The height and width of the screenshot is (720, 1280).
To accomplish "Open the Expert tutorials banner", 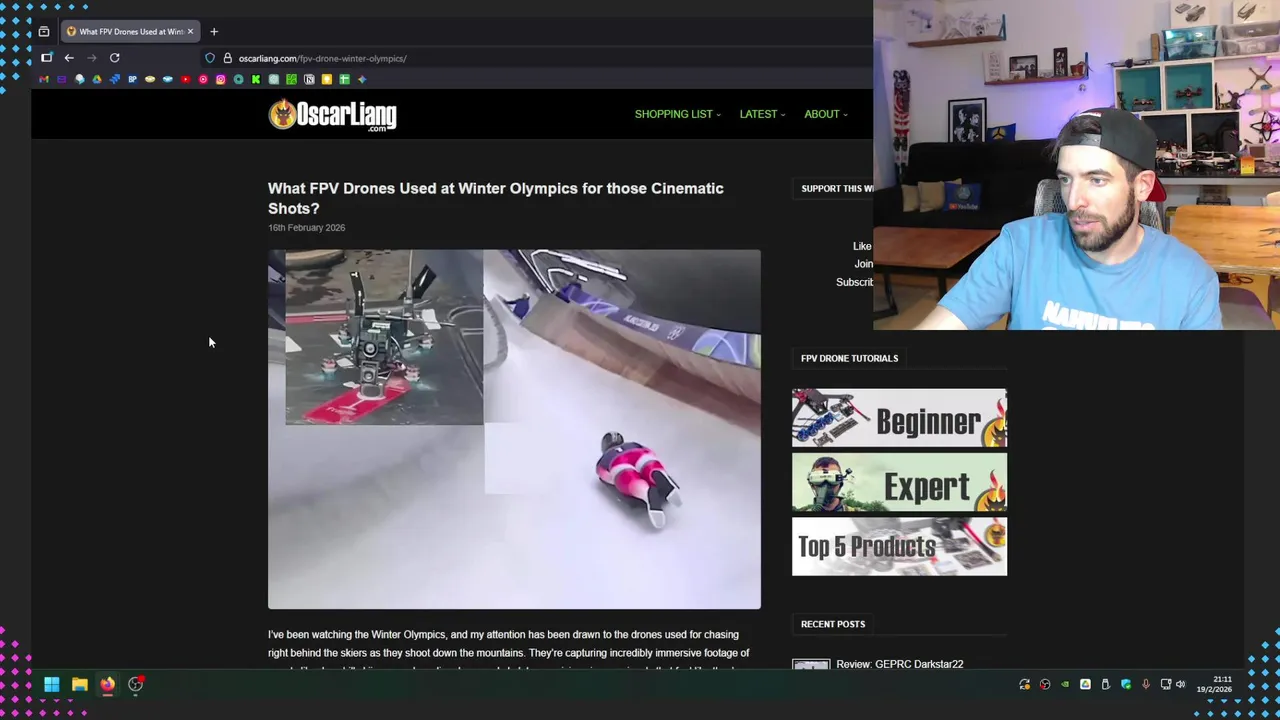I will [x=899, y=483].
